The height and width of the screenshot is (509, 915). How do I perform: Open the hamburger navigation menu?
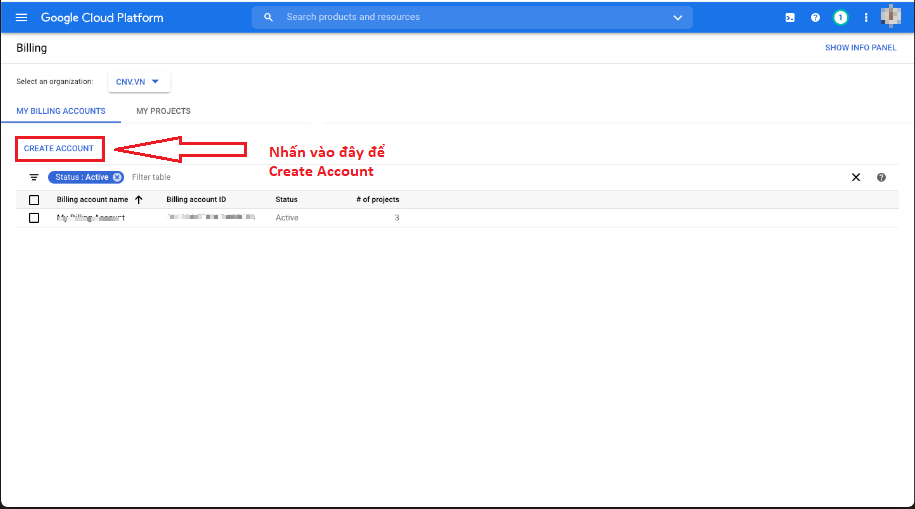(x=22, y=18)
